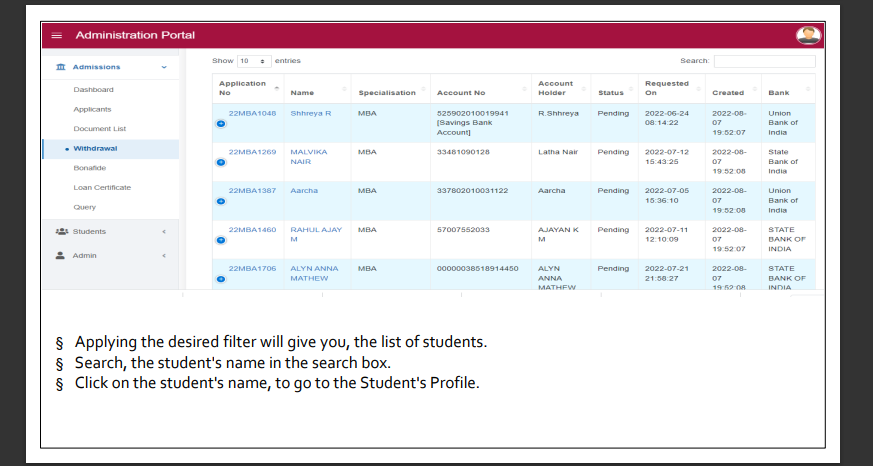Image resolution: width=873 pixels, height=466 pixels.
Task: Expand the Admin section arrow
Action: click(164, 255)
